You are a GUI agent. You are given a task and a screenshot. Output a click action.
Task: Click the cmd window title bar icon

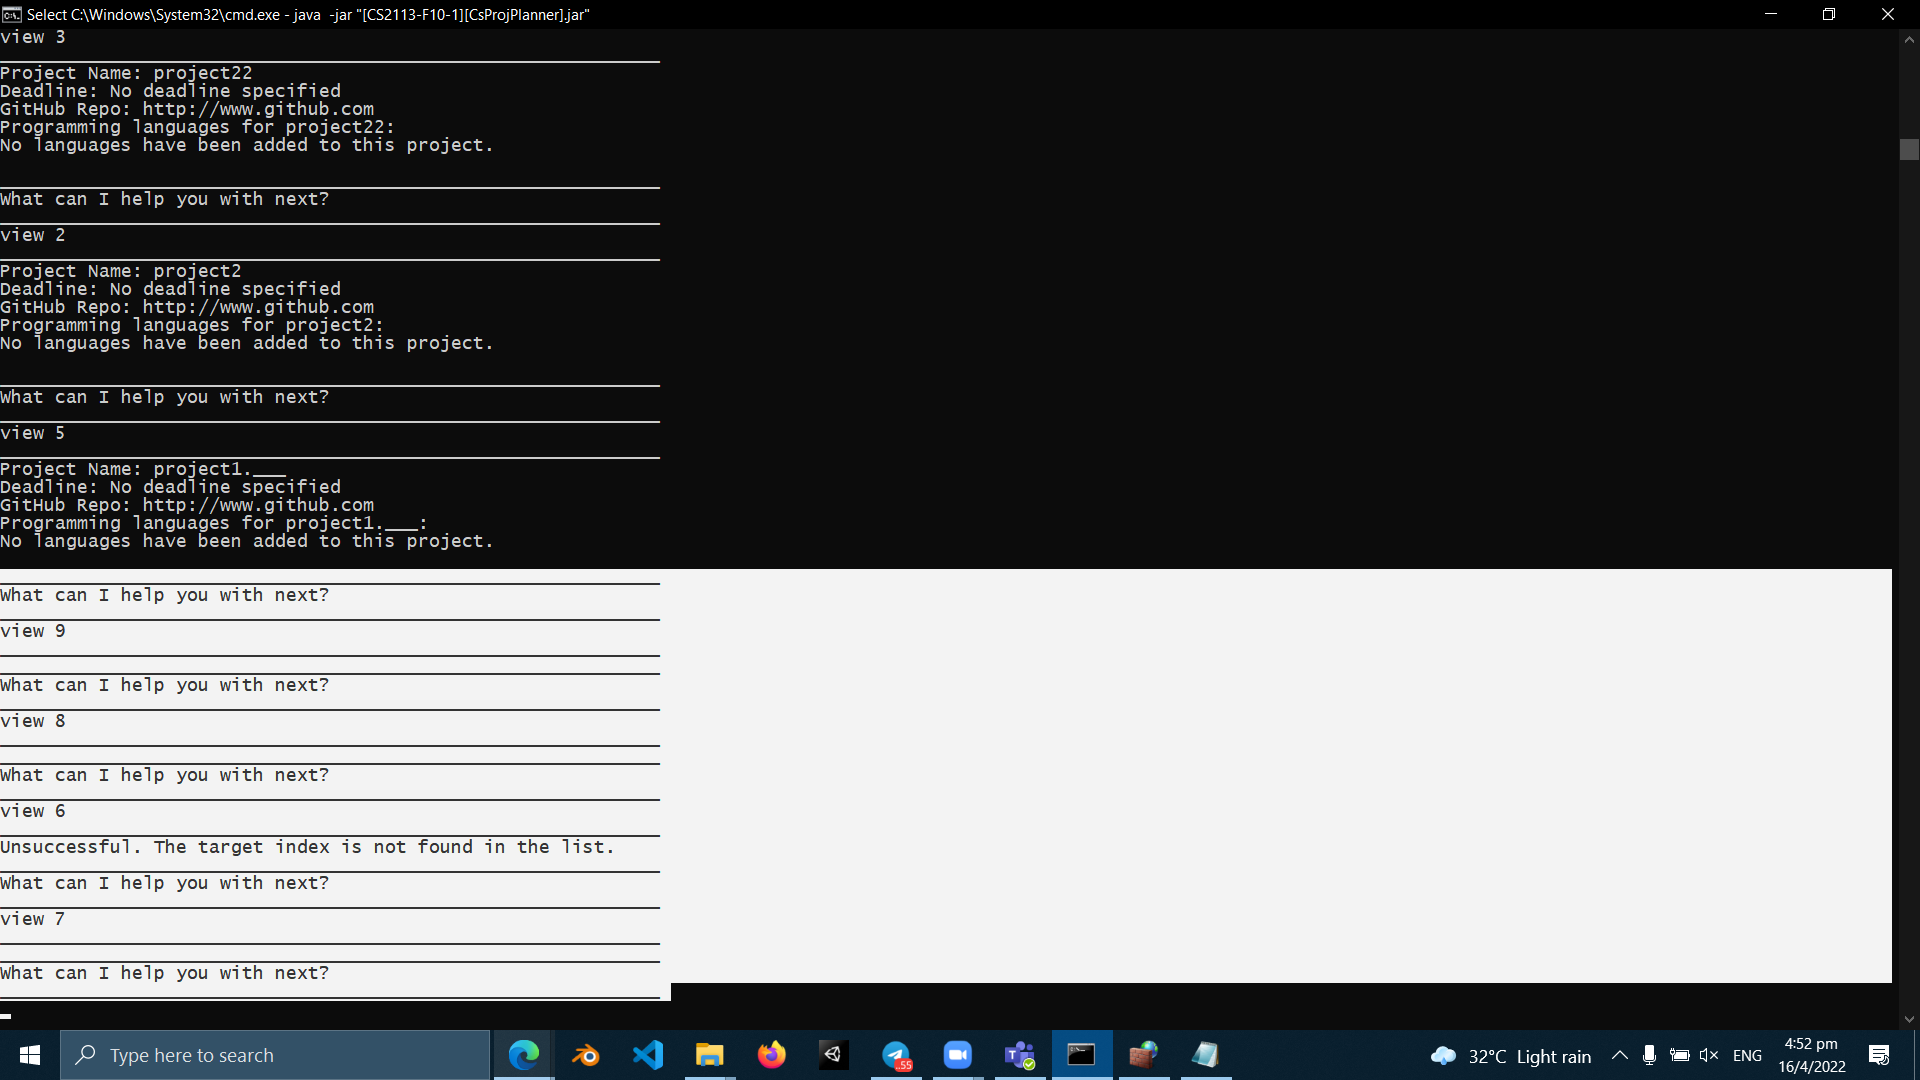pos(12,14)
